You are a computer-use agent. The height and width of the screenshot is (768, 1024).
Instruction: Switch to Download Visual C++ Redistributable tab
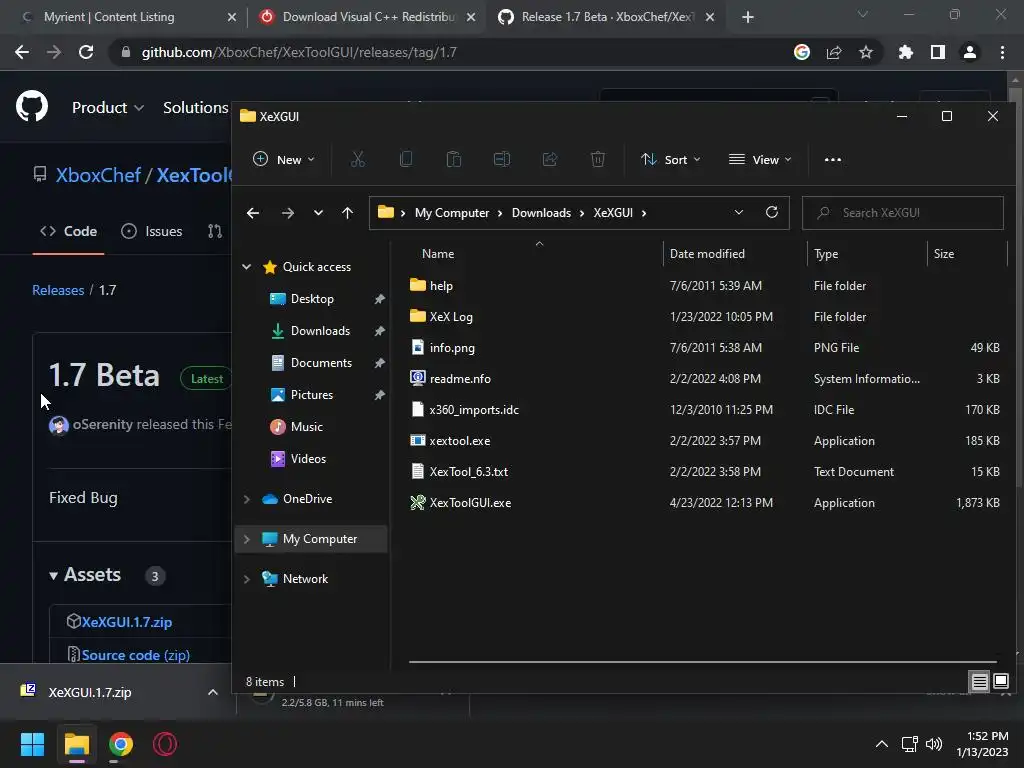368,17
